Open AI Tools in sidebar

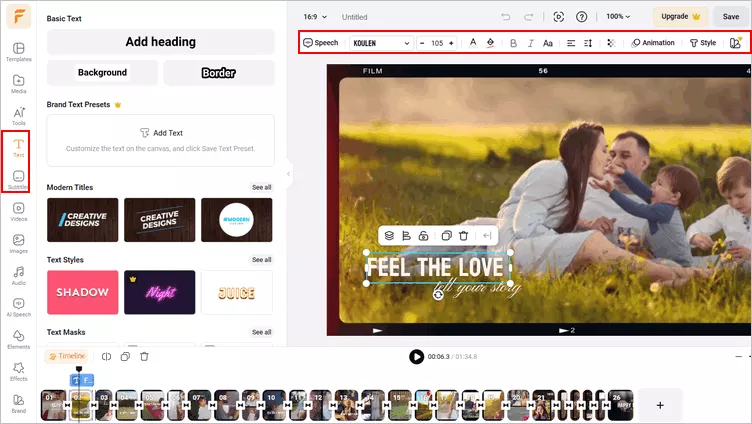coord(19,116)
